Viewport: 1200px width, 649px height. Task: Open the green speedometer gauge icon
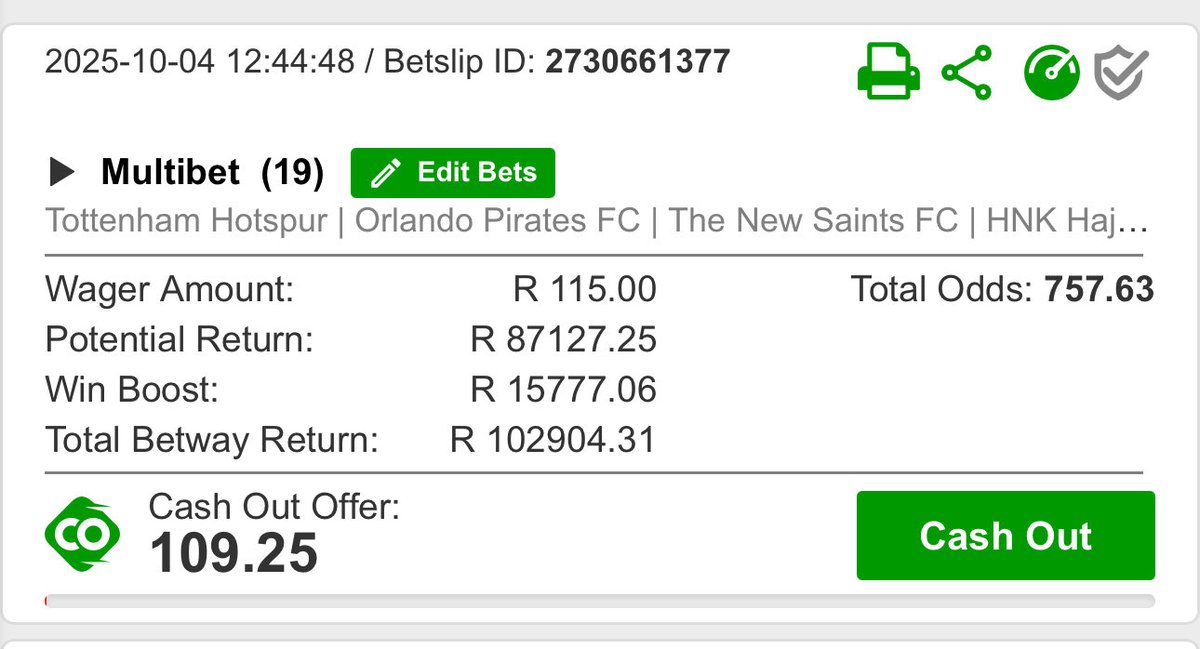1052,73
